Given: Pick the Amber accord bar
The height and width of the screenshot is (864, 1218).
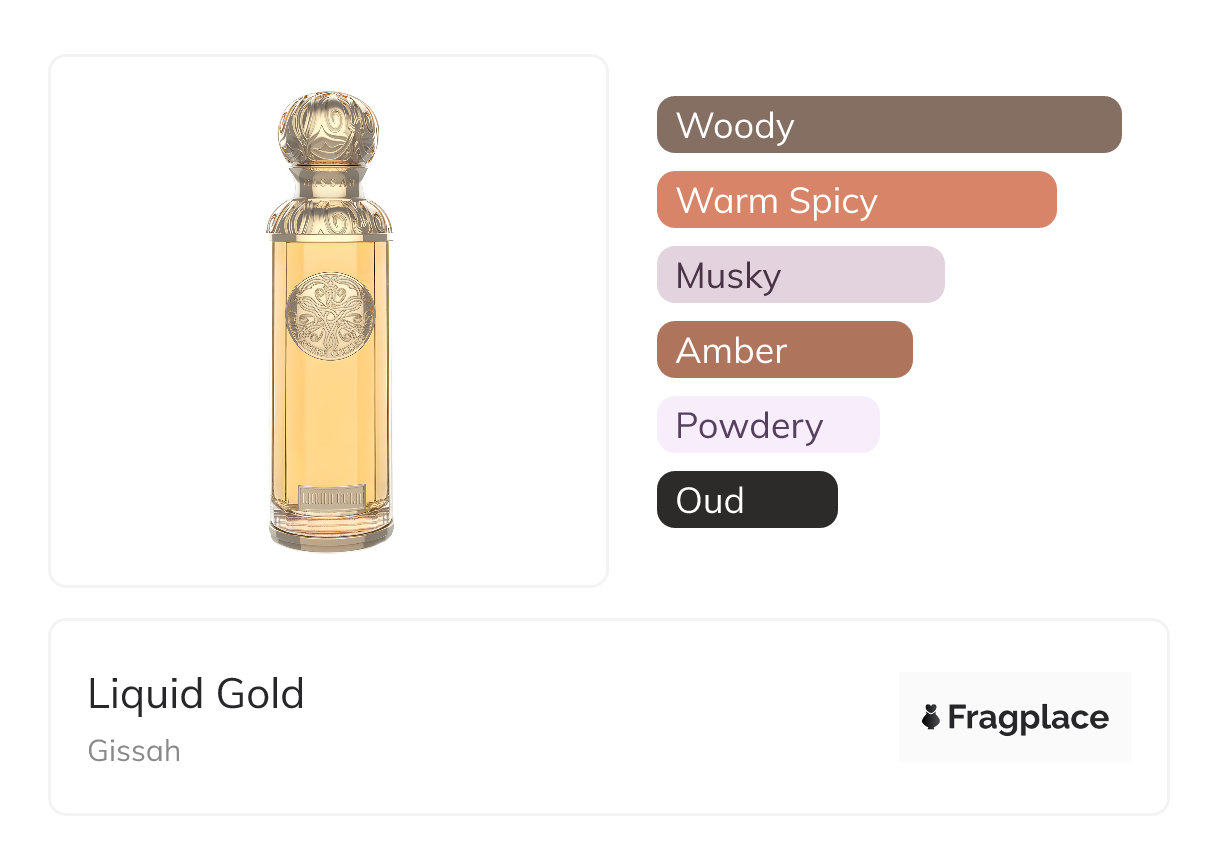Looking at the screenshot, I should click(784, 350).
